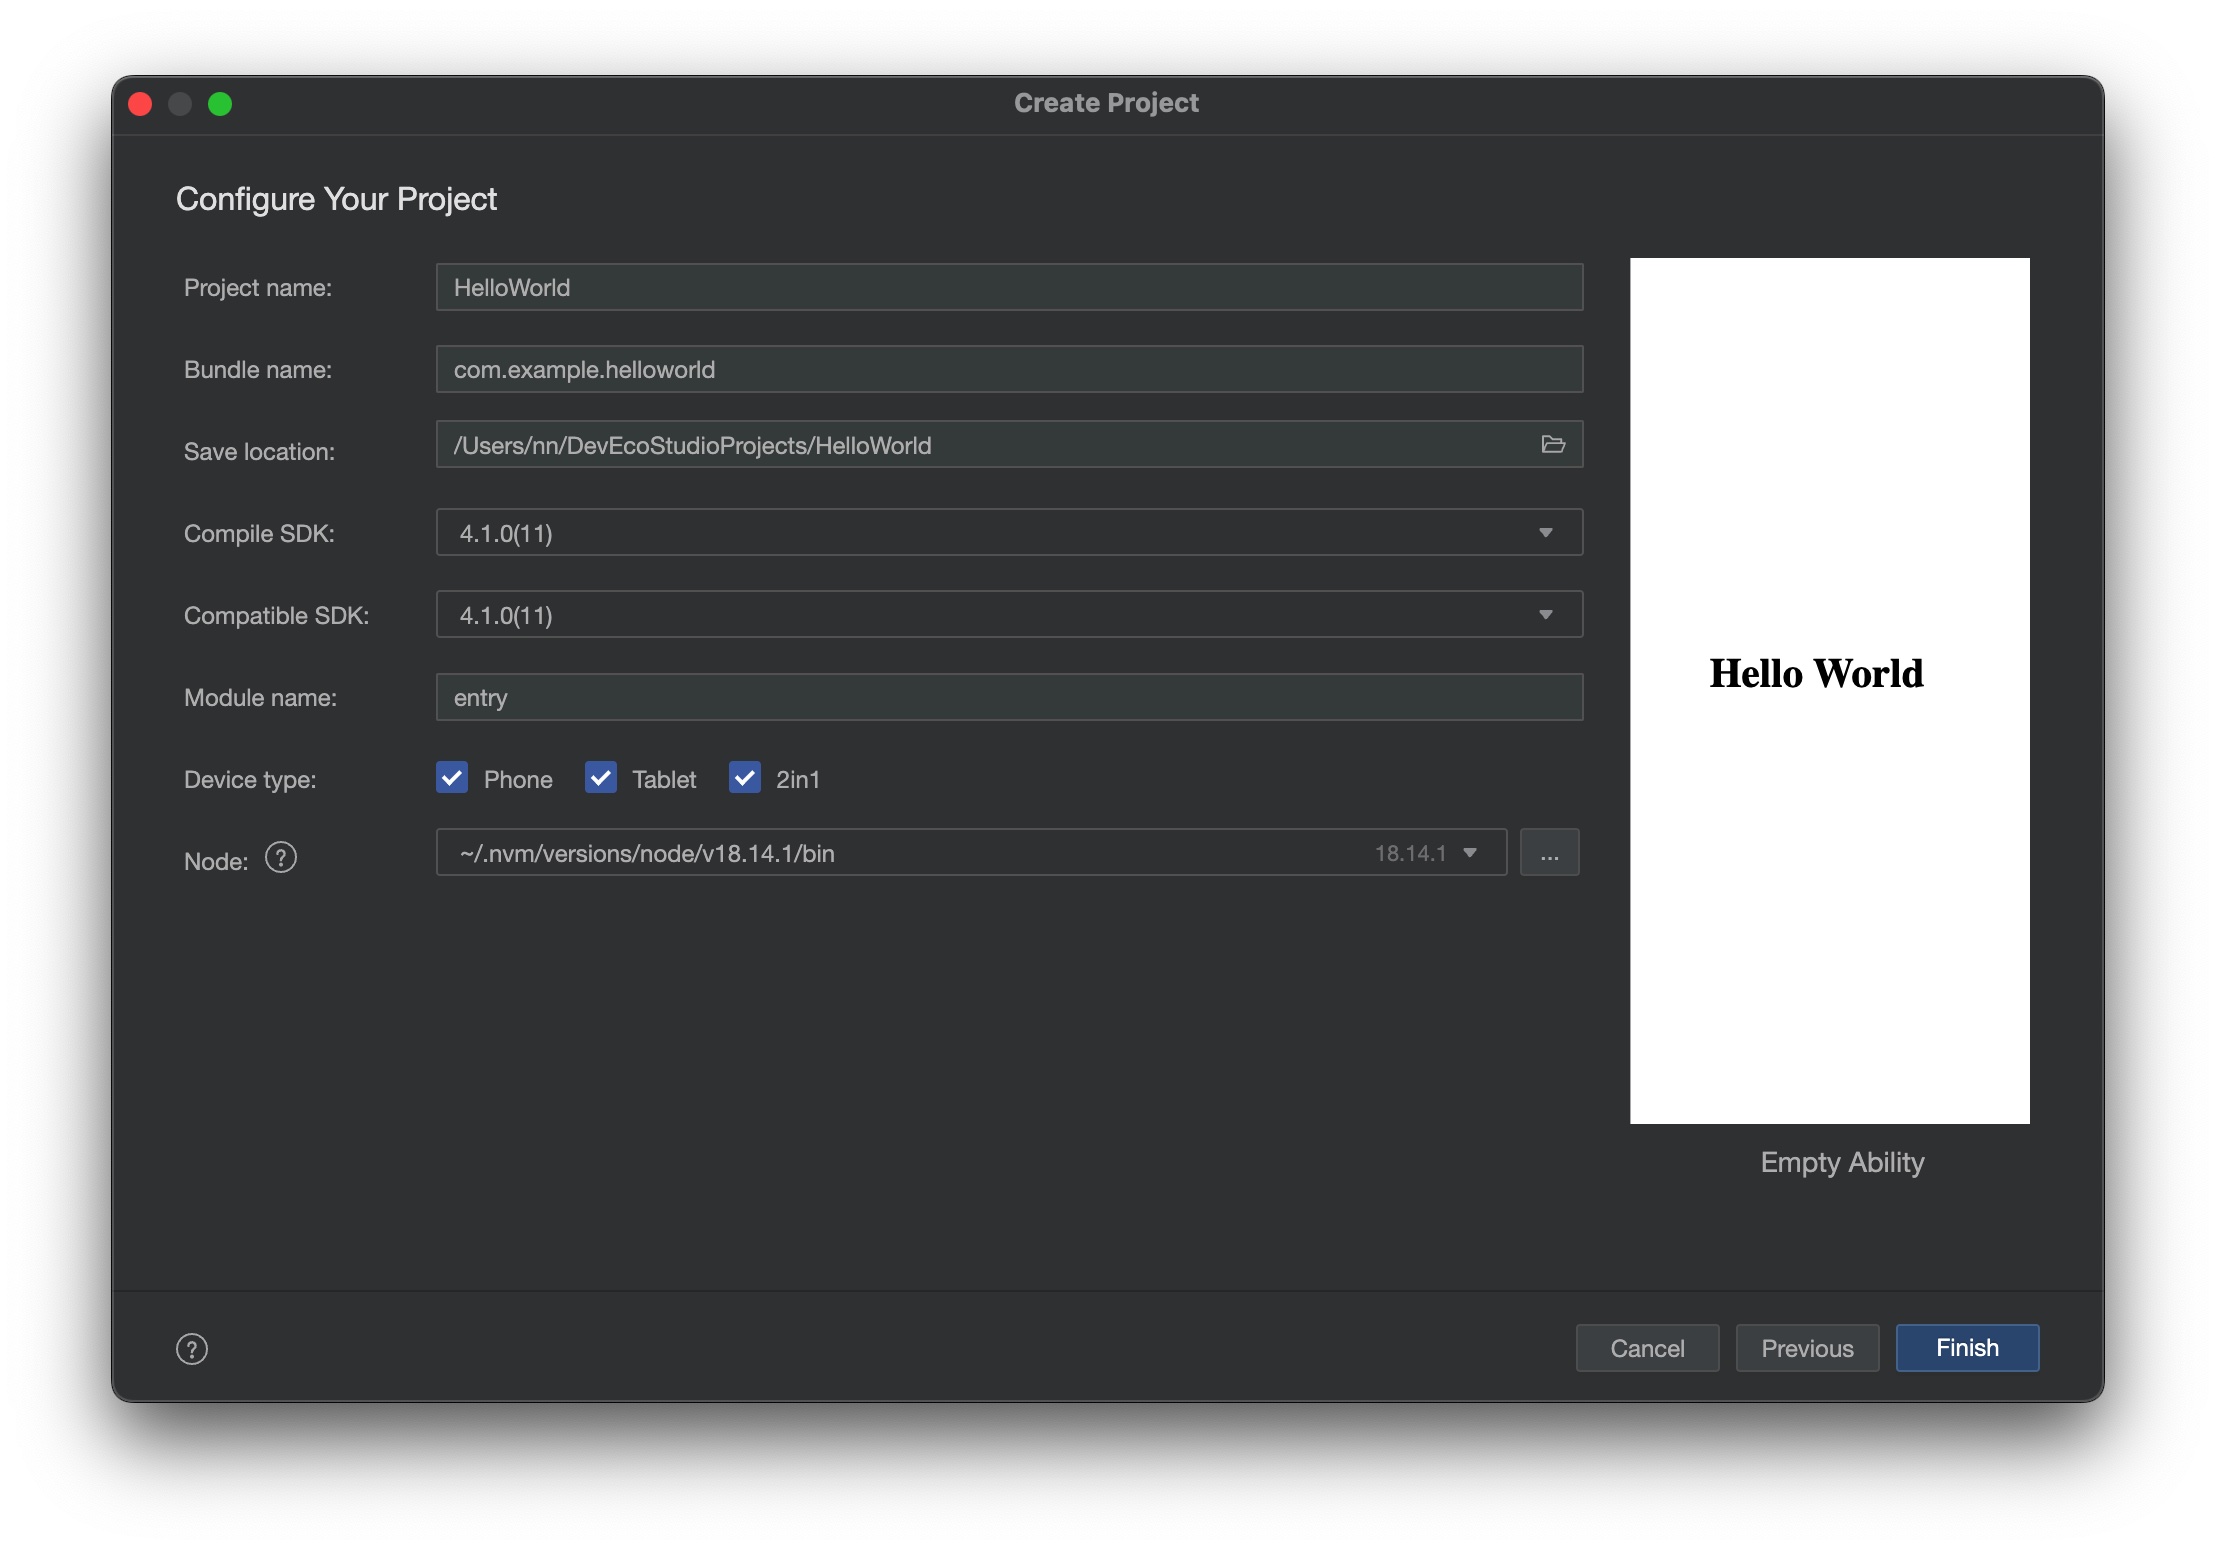
Task: Select the Bundle name input field
Action: (x=1009, y=367)
